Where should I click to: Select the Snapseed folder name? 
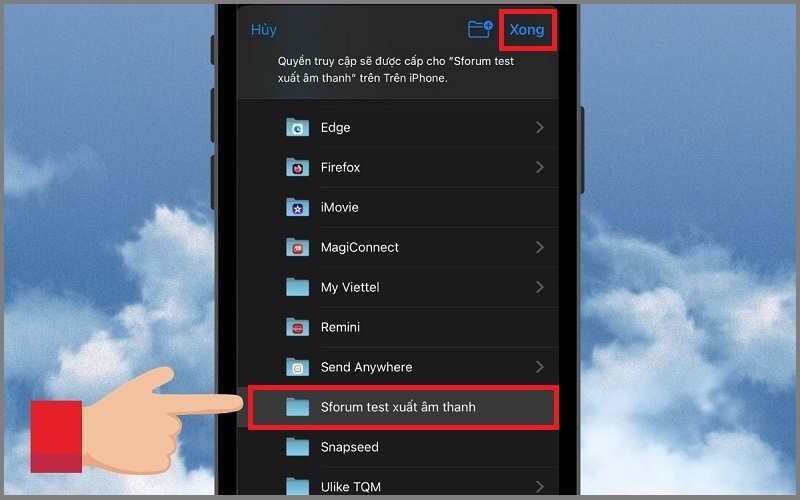coord(349,447)
